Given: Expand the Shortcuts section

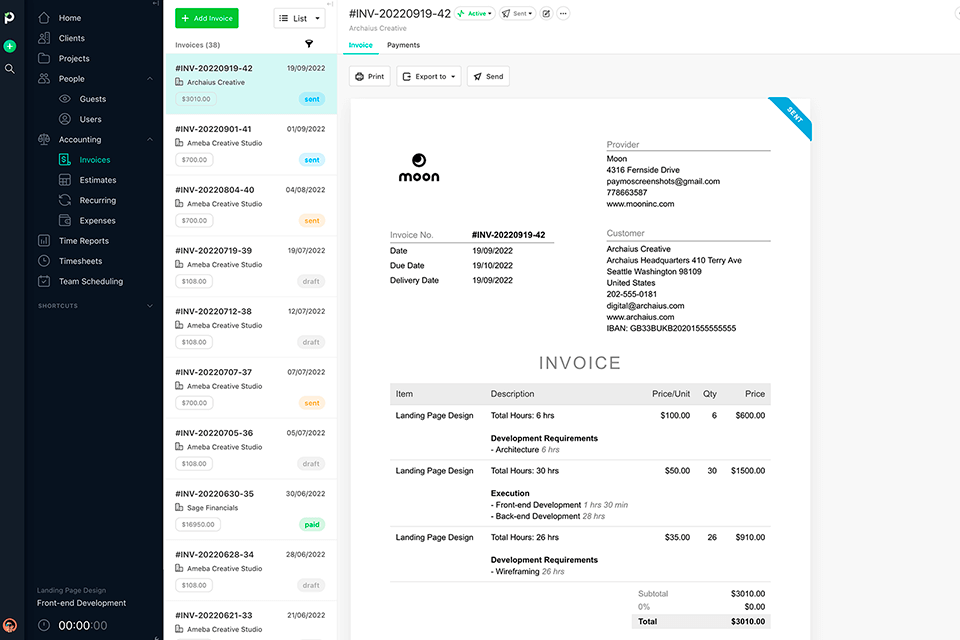Looking at the screenshot, I should [150, 305].
